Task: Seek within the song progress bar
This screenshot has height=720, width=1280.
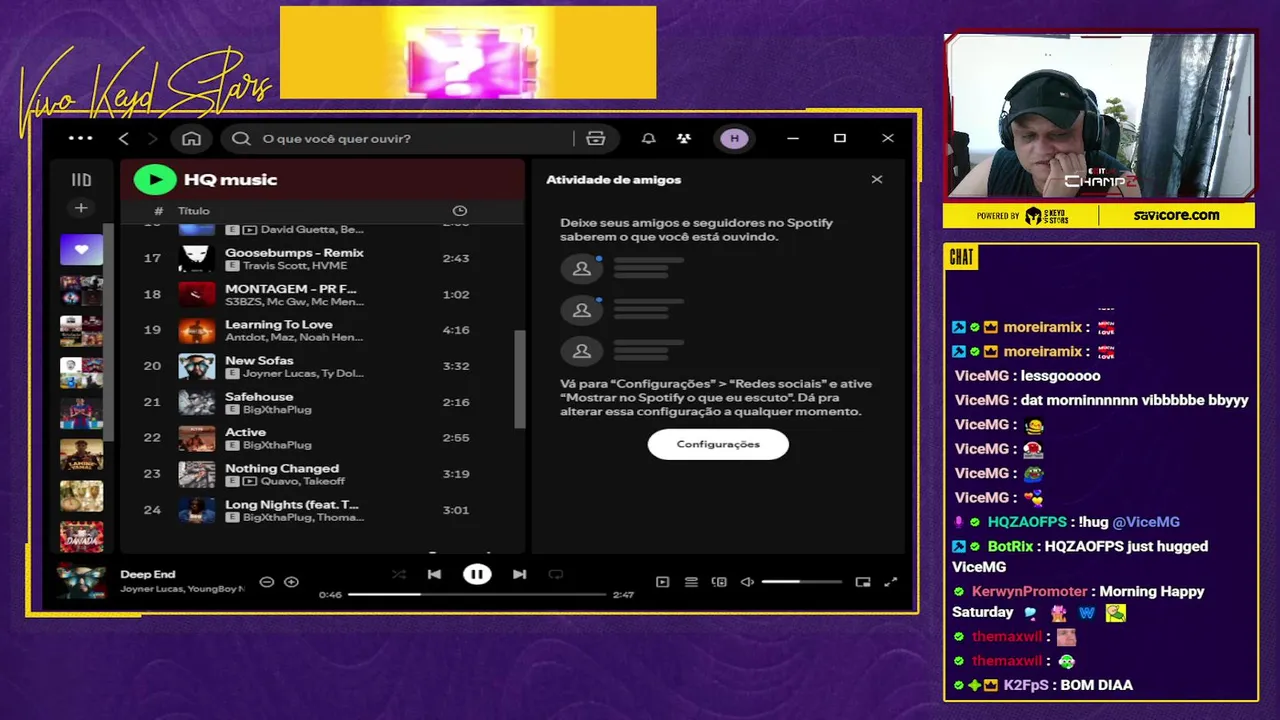Action: coord(477,594)
